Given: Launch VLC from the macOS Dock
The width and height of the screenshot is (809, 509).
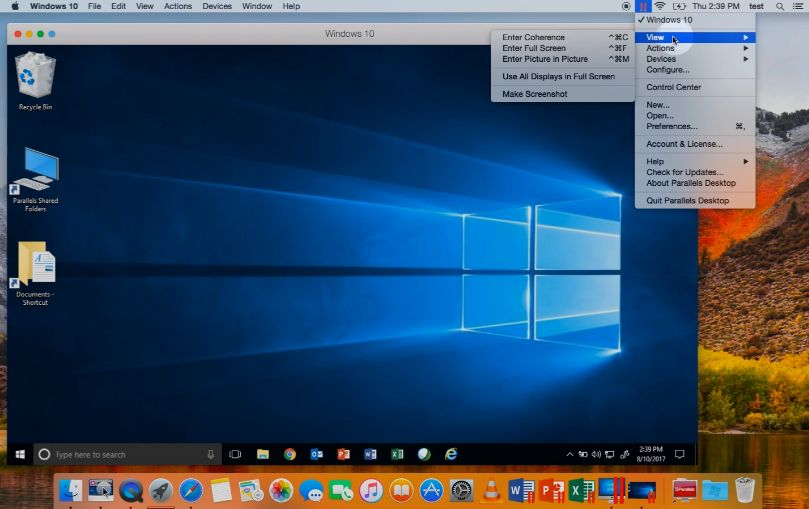Looking at the screenshot, I should pyautogui.click(x=491, y=490).
